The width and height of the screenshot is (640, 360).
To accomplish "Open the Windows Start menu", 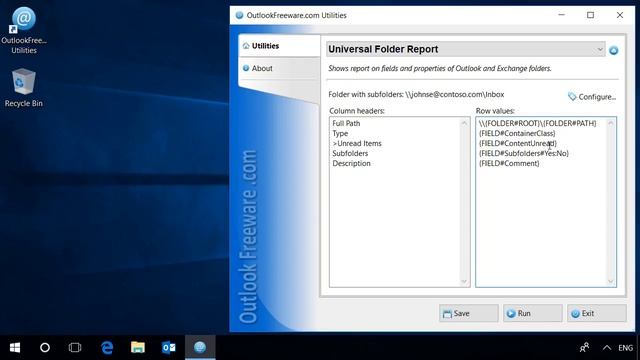I will pos(15,347).
